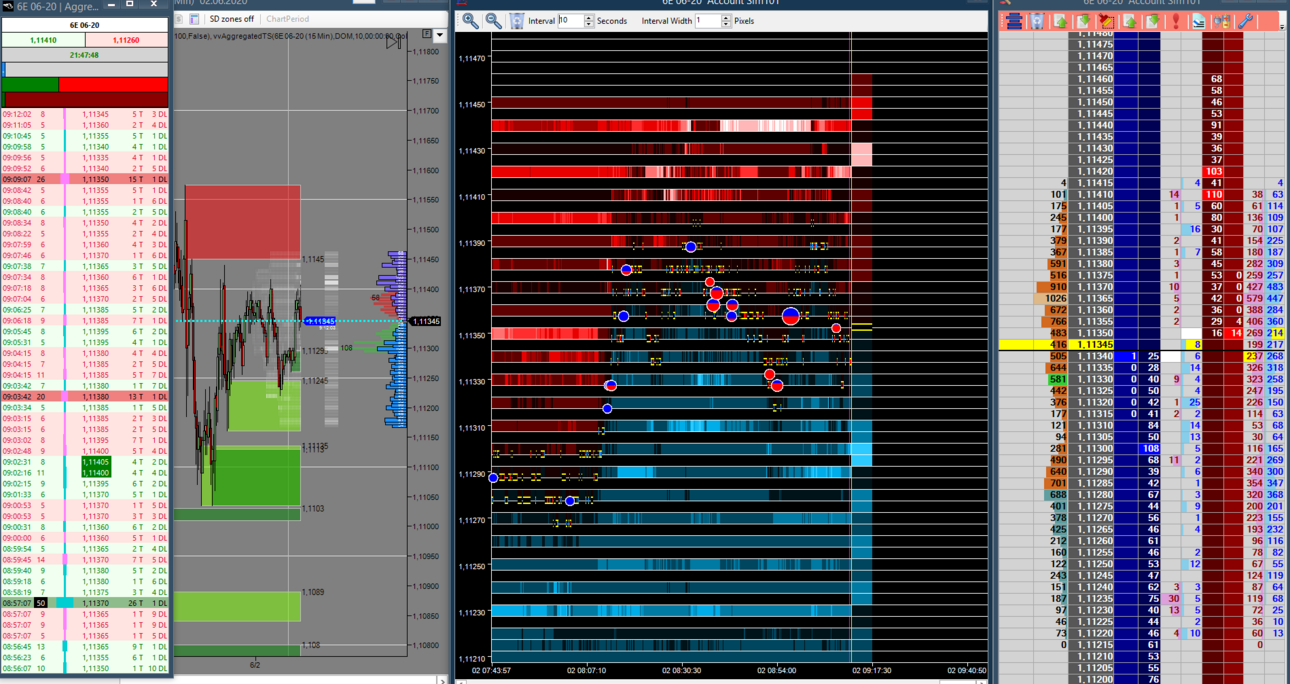Click the play-pause marker icon on chart
Image resolution: width=1290 pixels, height=684 pixels.
[x=394, y=41]
